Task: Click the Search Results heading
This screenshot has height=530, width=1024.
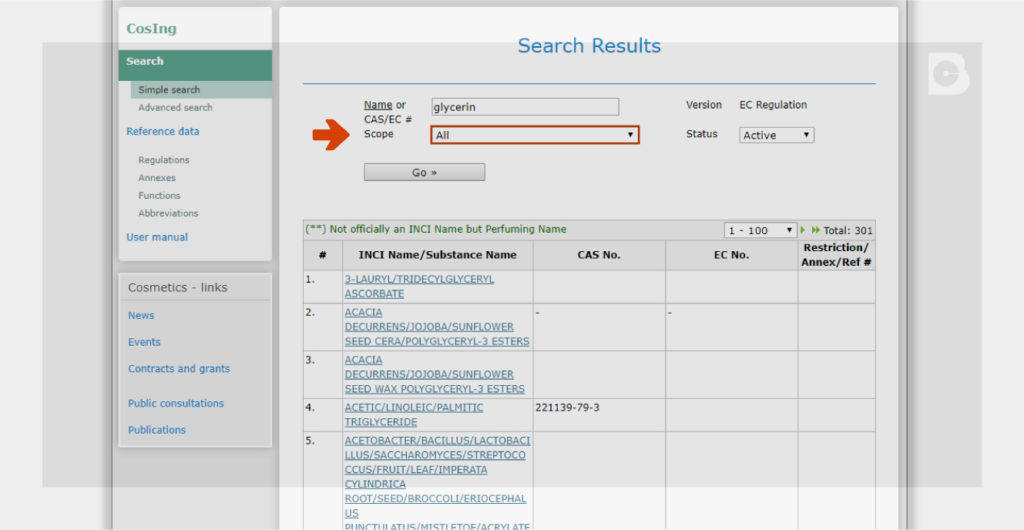Action: 589,46
